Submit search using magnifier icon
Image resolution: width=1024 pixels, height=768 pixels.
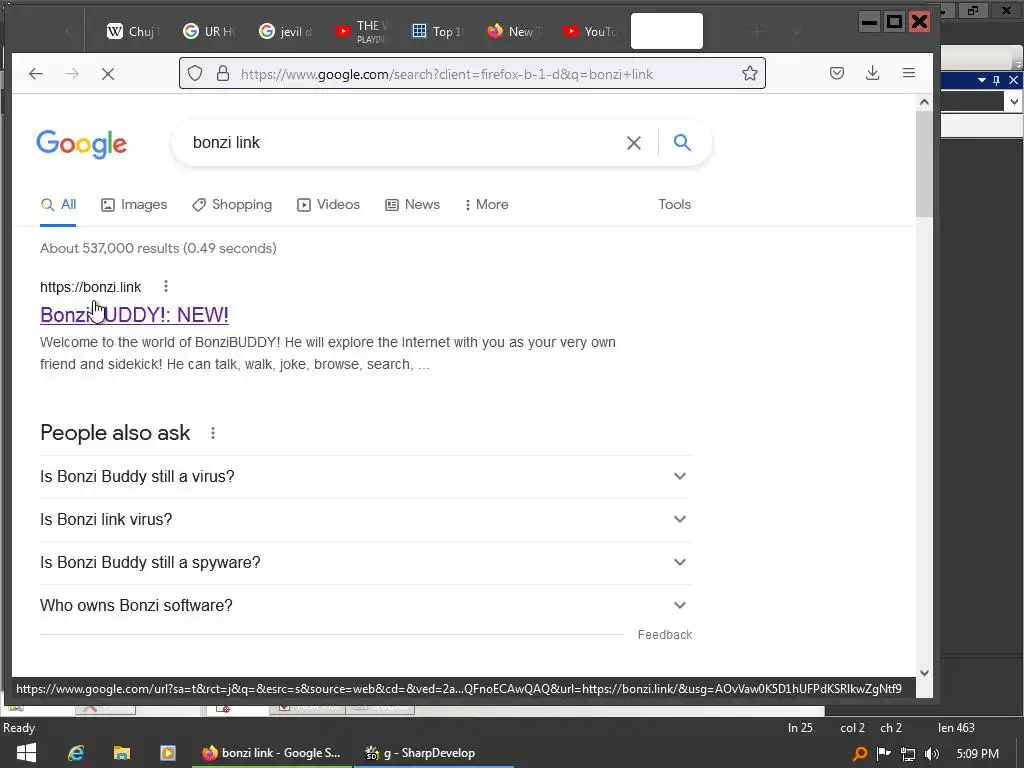click(682, 142)
